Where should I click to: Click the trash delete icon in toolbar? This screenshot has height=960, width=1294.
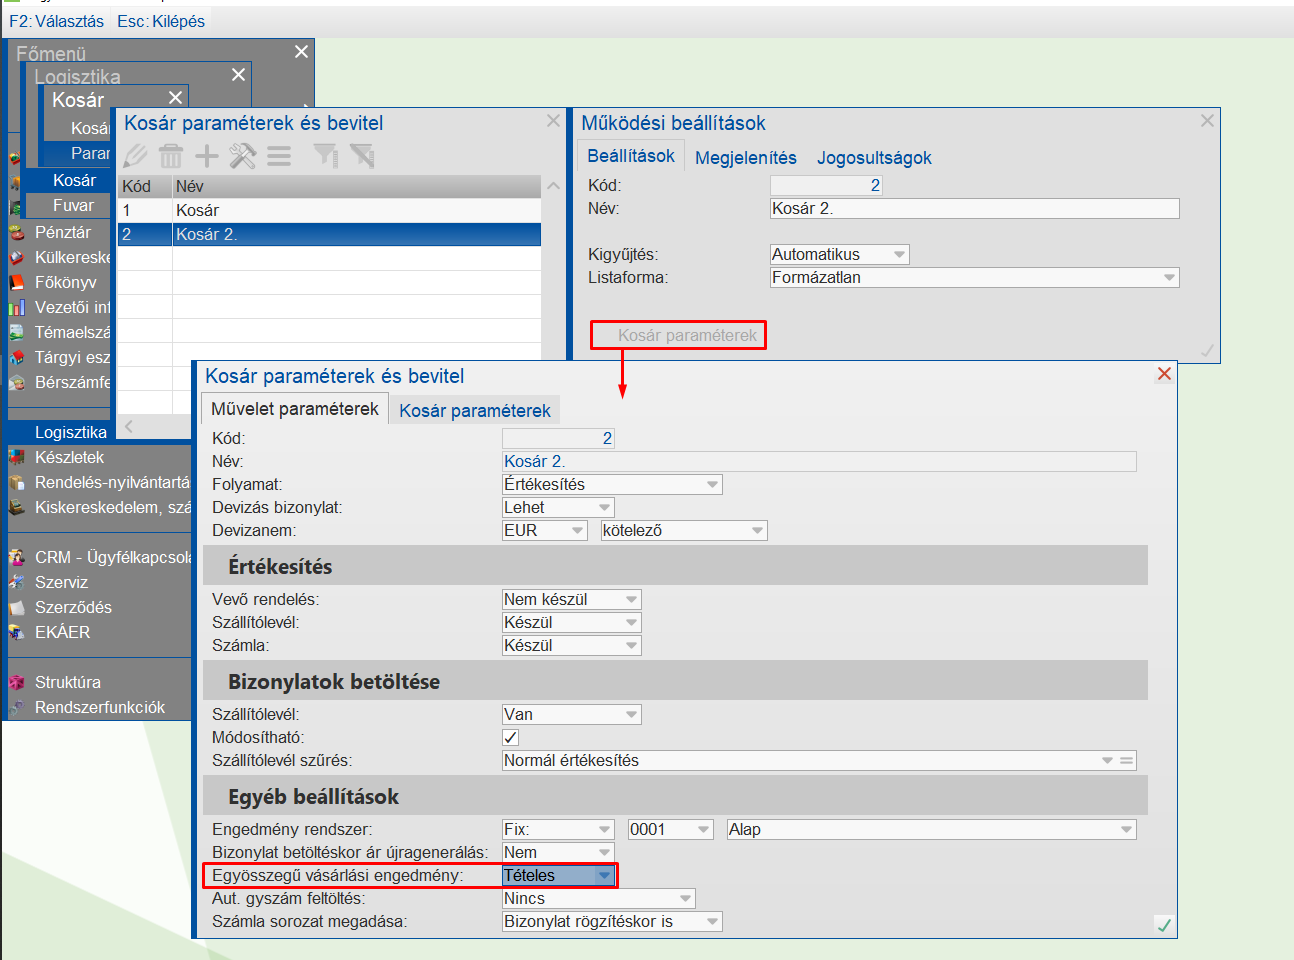171,156
